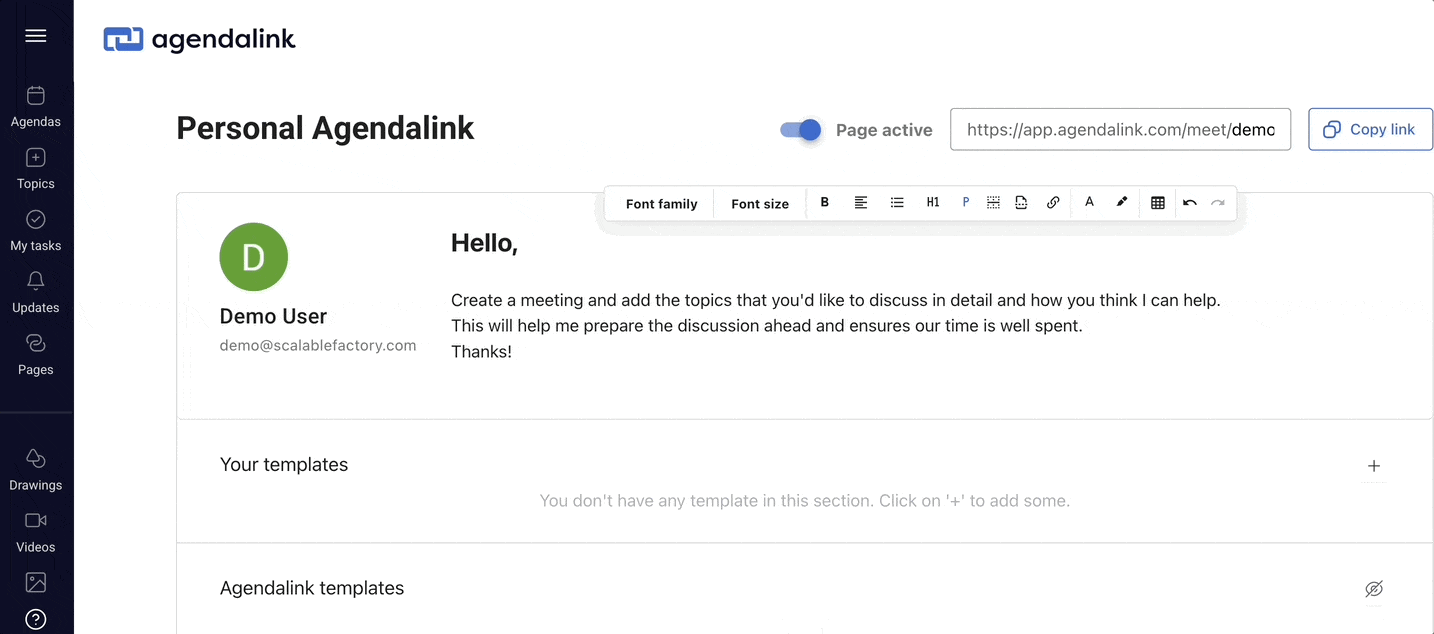Screen dimensions: 1434x634
Task: Copy link to the personal page
Action: (x=1370, y=130)
